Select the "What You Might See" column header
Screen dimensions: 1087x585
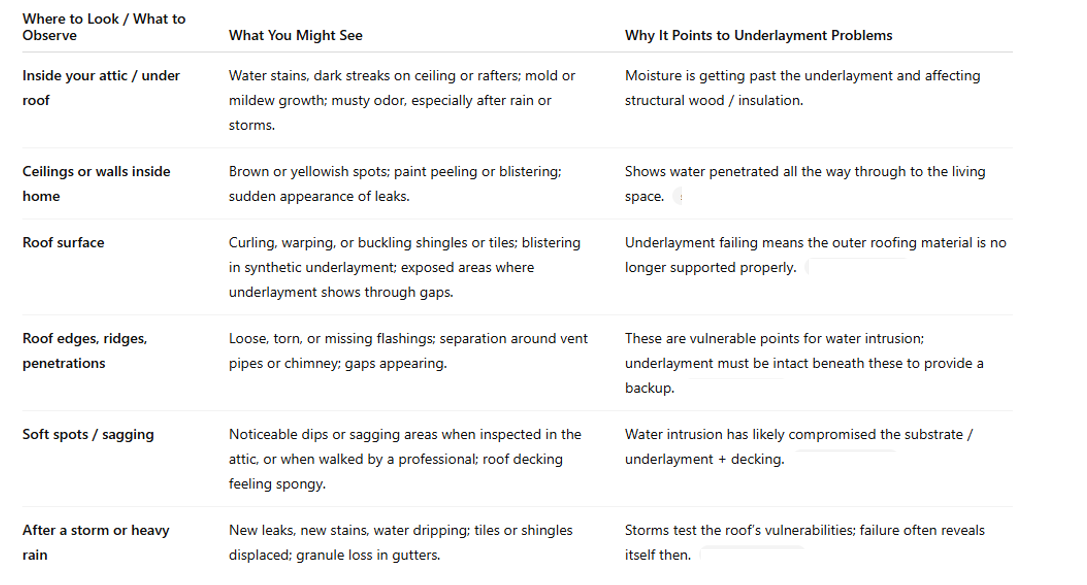pos(295,36)
